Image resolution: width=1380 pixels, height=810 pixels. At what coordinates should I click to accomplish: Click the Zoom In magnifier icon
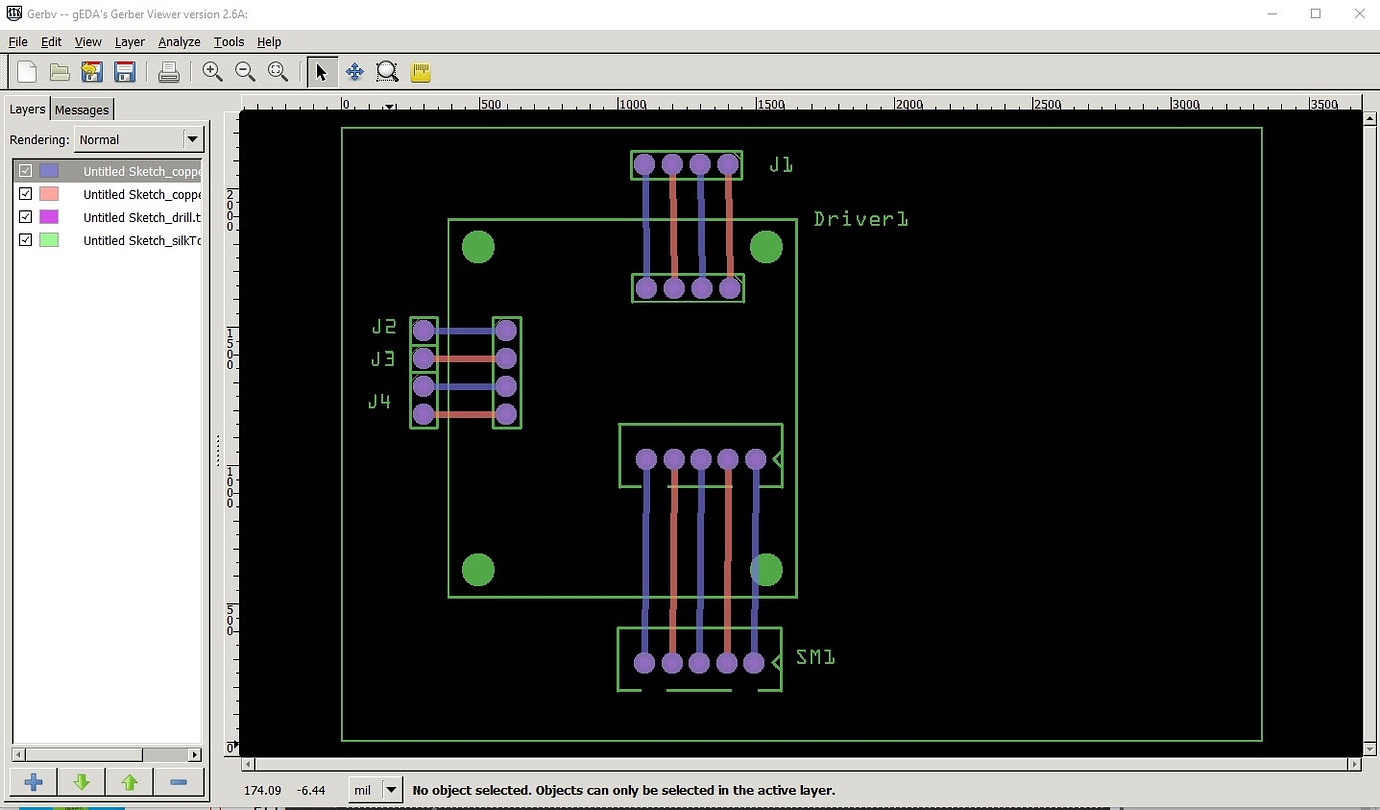[212, 72]
